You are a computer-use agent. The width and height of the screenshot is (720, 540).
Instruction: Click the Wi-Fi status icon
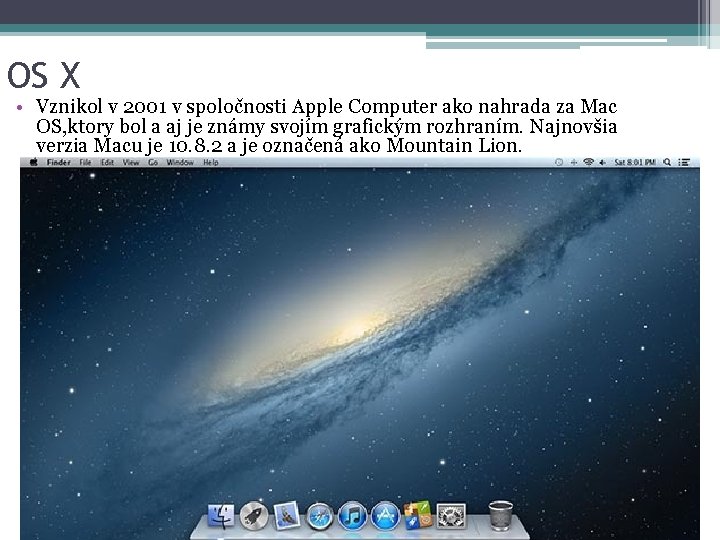click(x=588, y=162)
